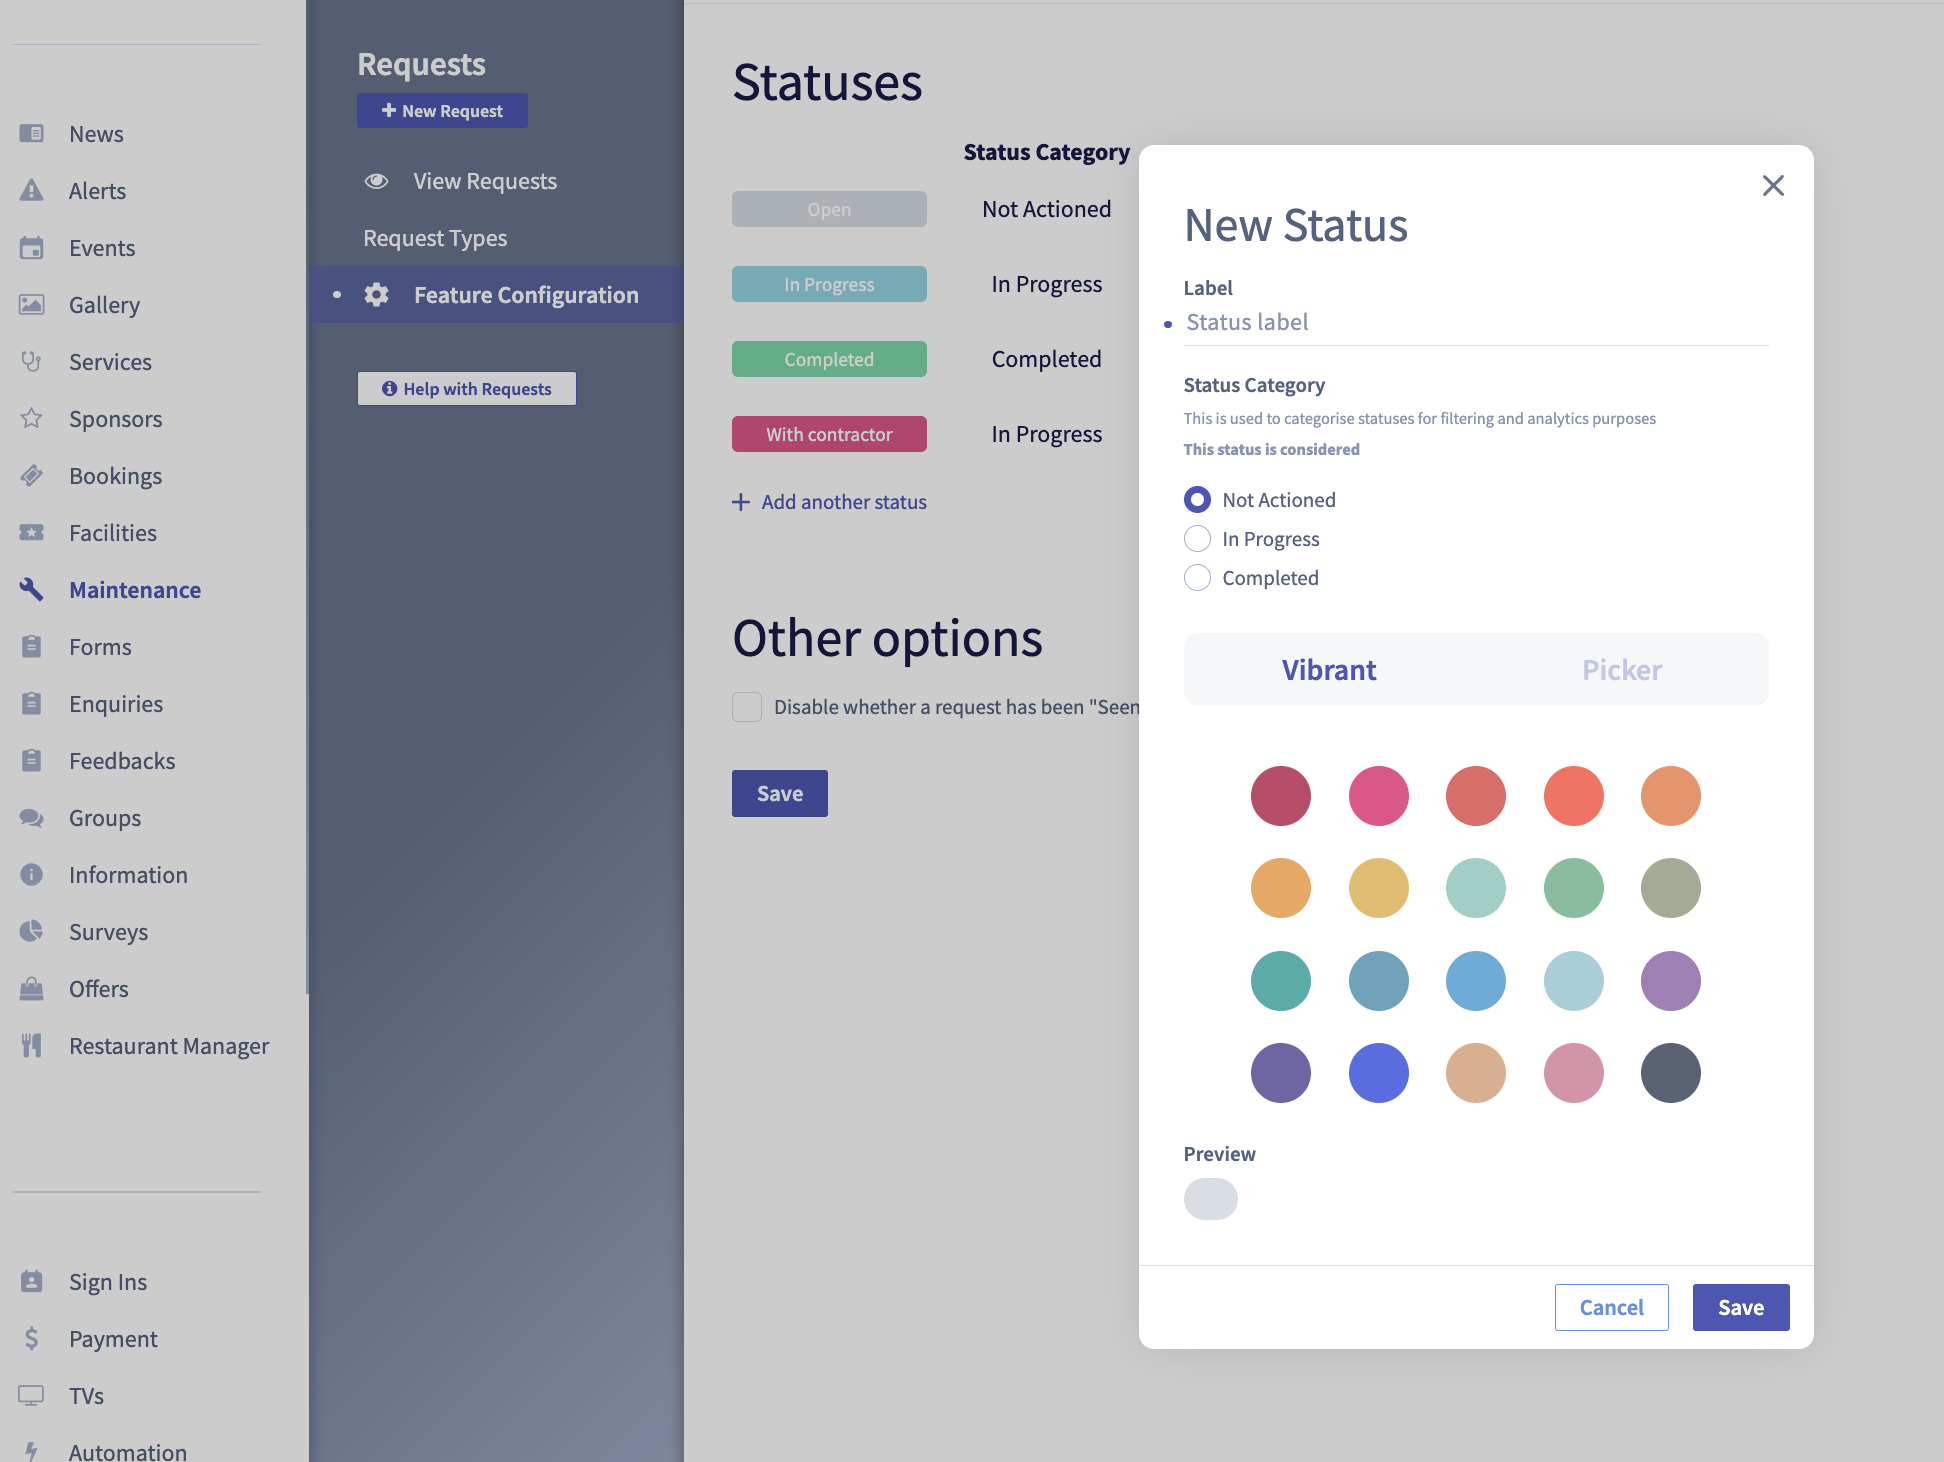Click the Feature Configuration gear icon
Viewport: 1944px width, 1462px height.
coord(376,295)
